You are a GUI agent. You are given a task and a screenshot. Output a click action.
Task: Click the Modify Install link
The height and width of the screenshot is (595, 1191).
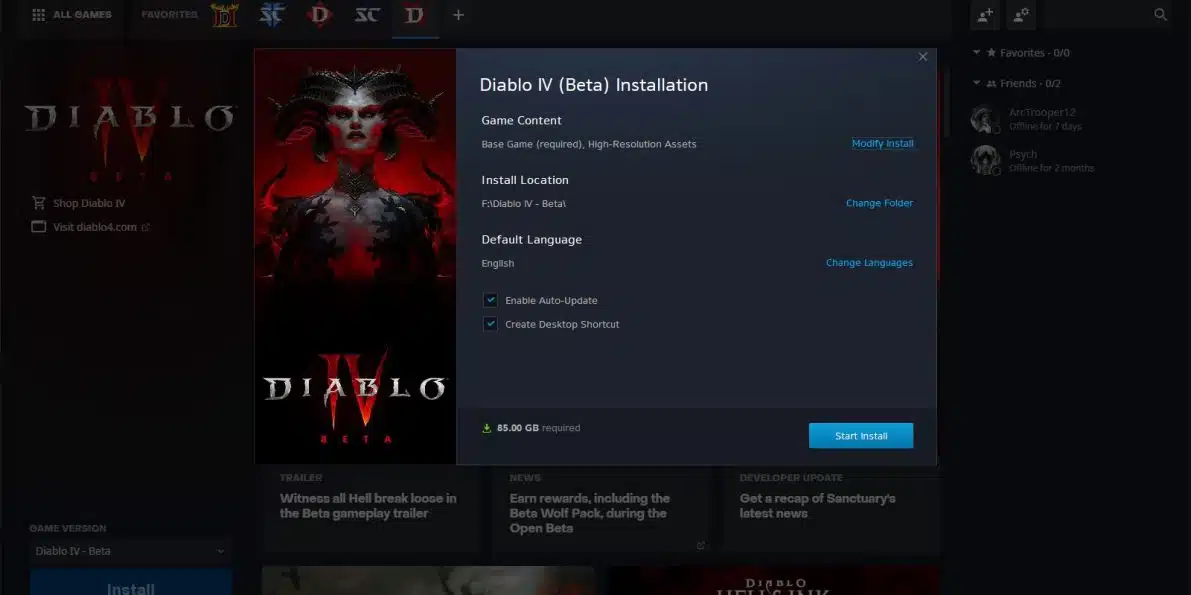tap(883, 144)
